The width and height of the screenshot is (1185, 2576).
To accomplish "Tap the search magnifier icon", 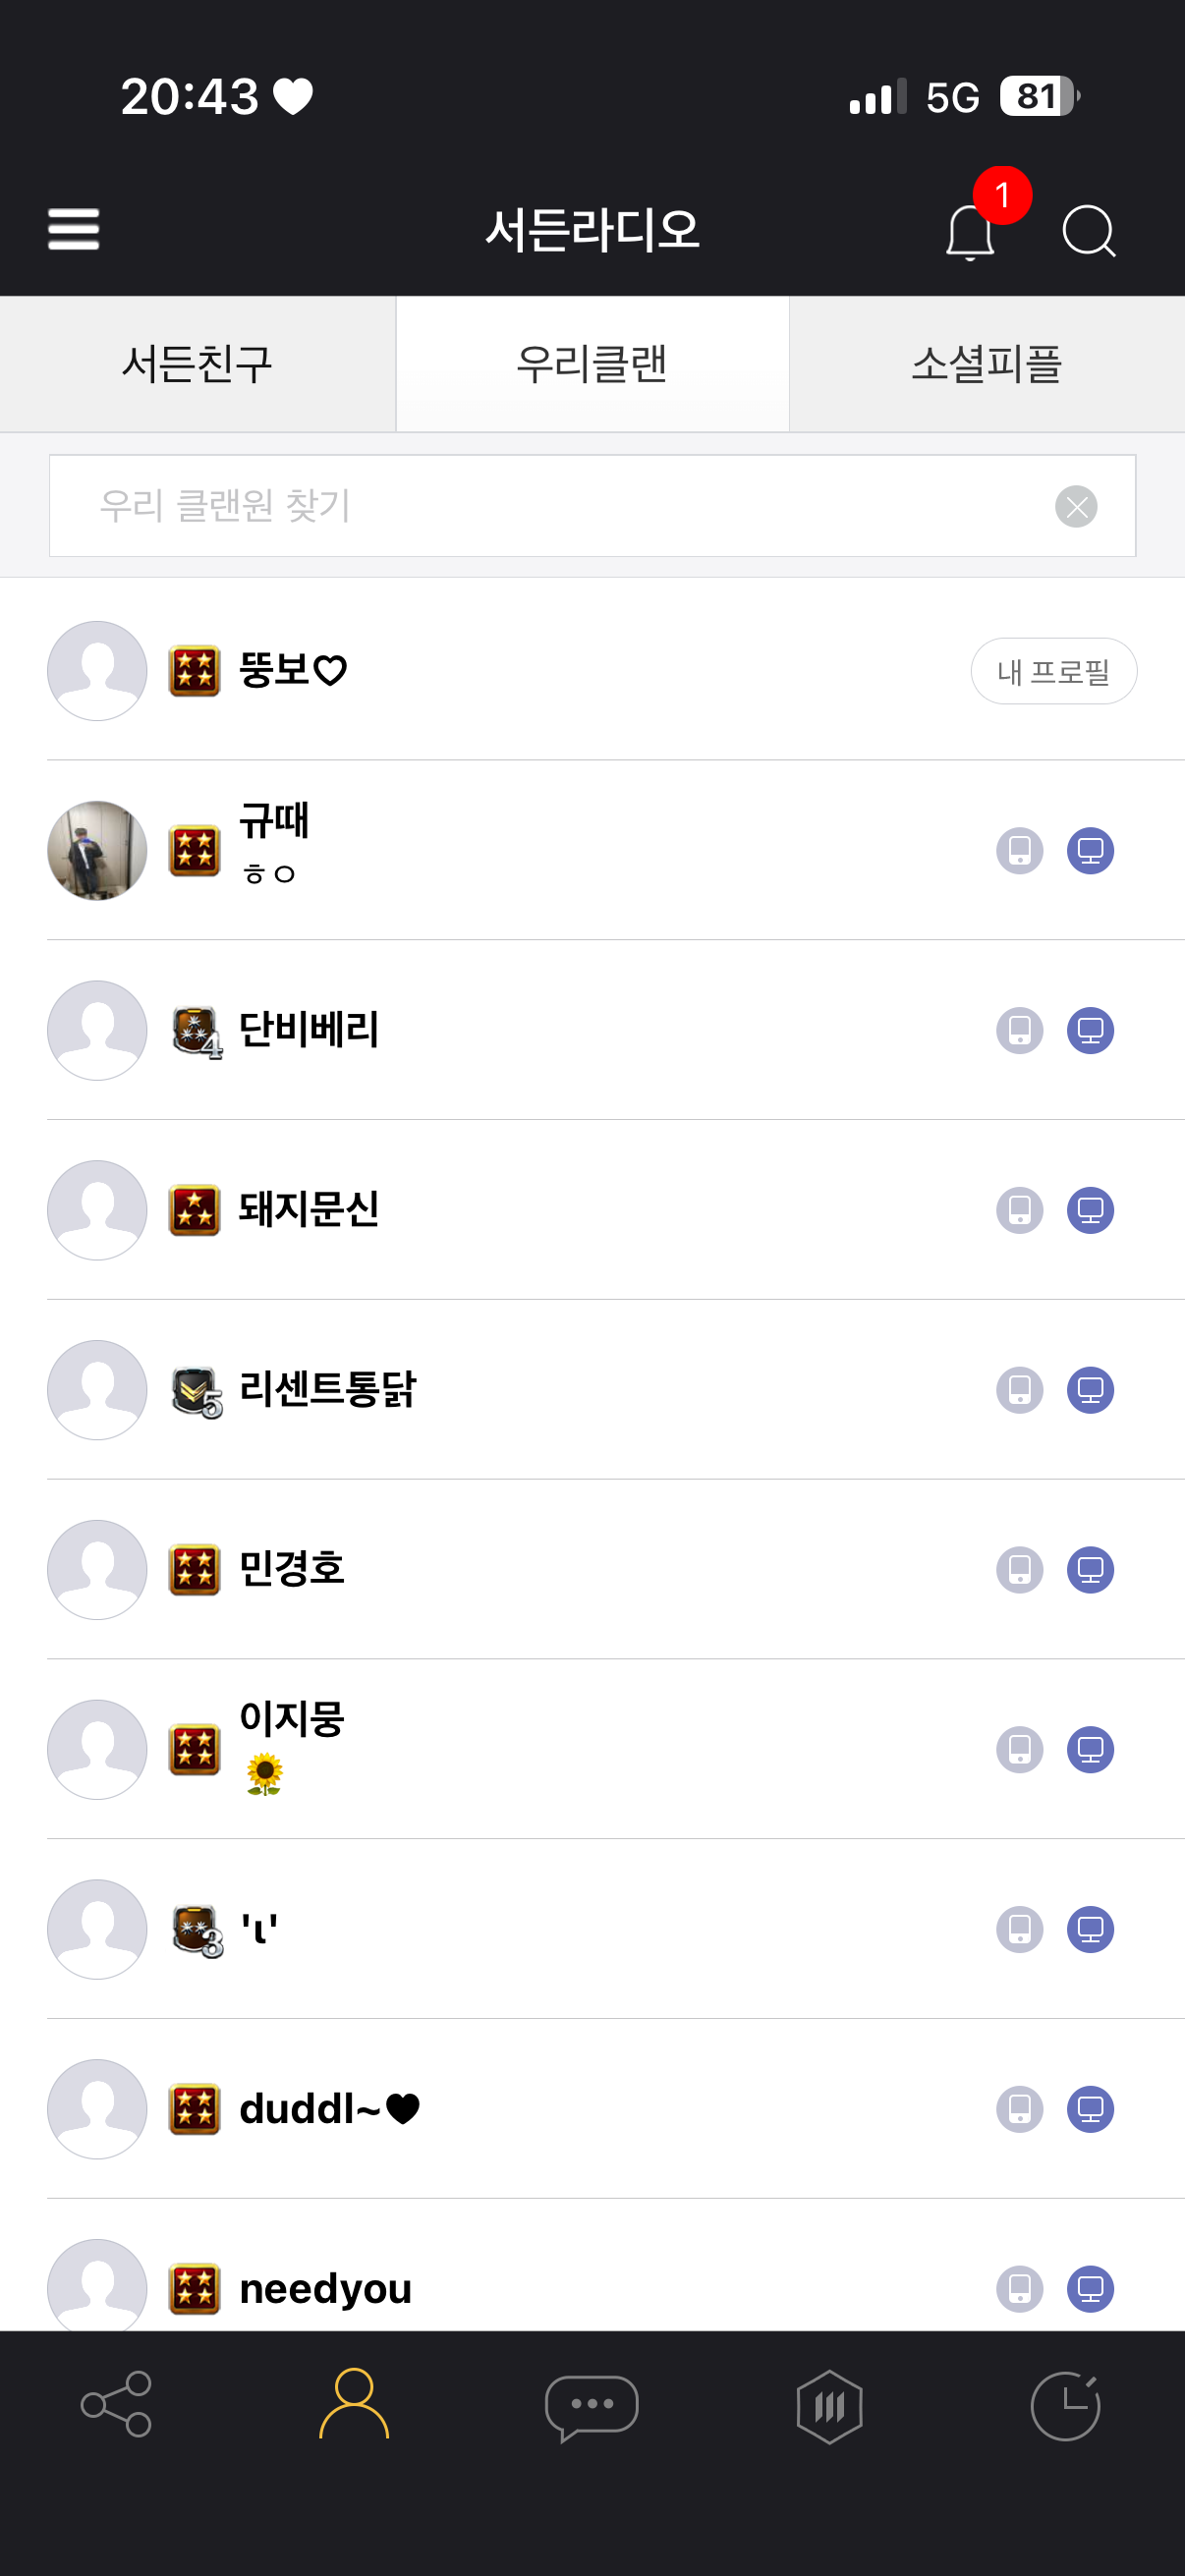I will (x=1088, y=232).
